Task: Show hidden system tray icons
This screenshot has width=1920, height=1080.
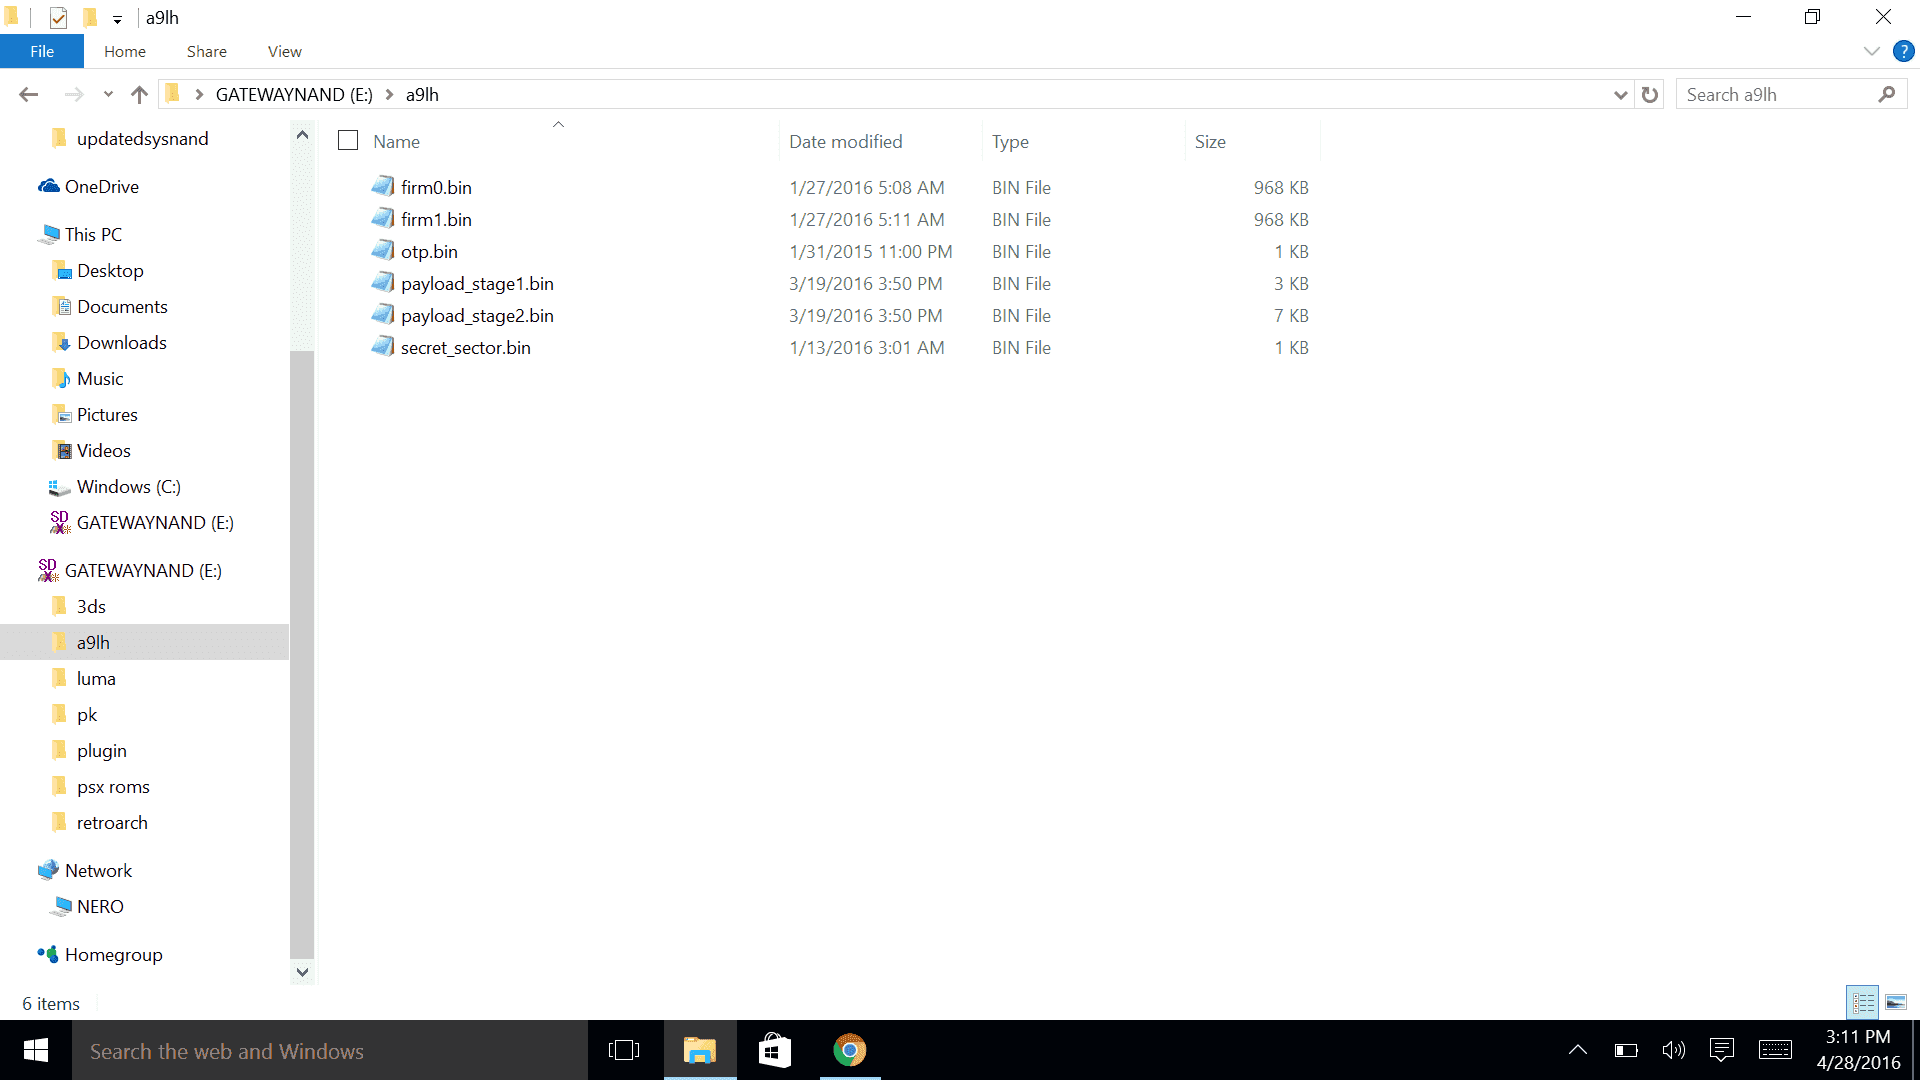Action: 1578,1050
